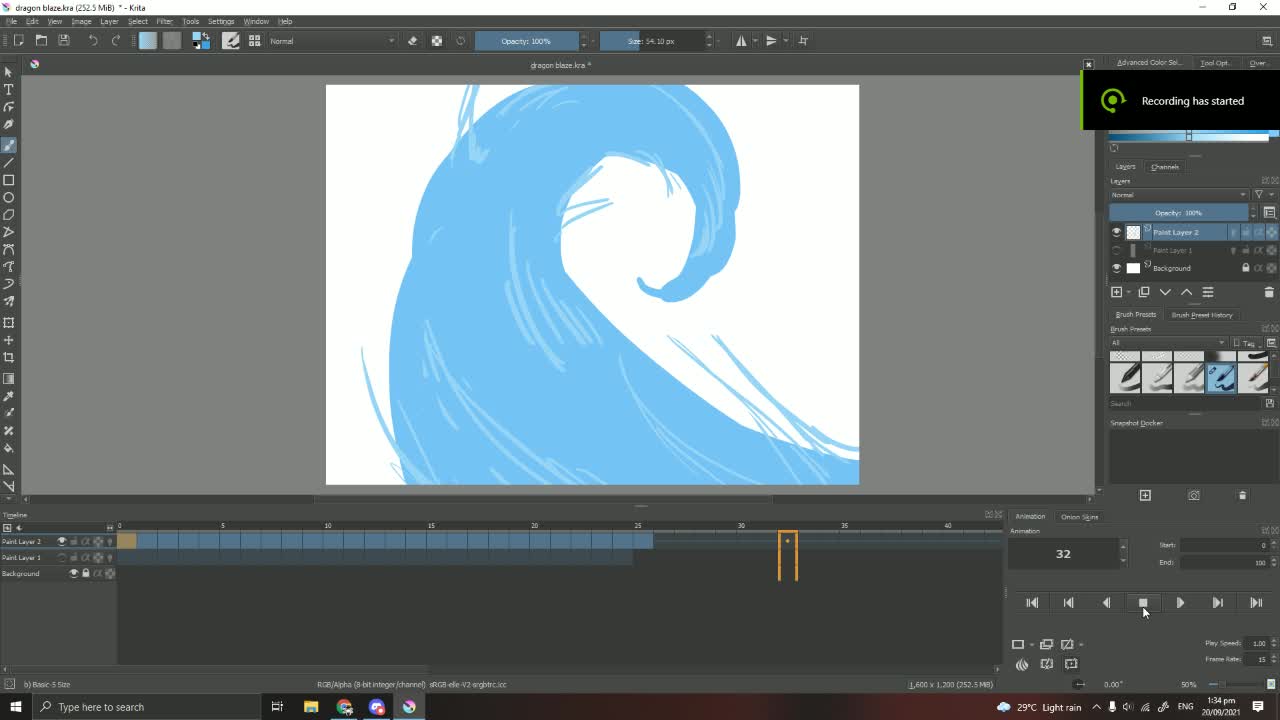Toggle vertical mirror tool
Viewport: 1280px width, 720px height.
[x=772, y=41]
